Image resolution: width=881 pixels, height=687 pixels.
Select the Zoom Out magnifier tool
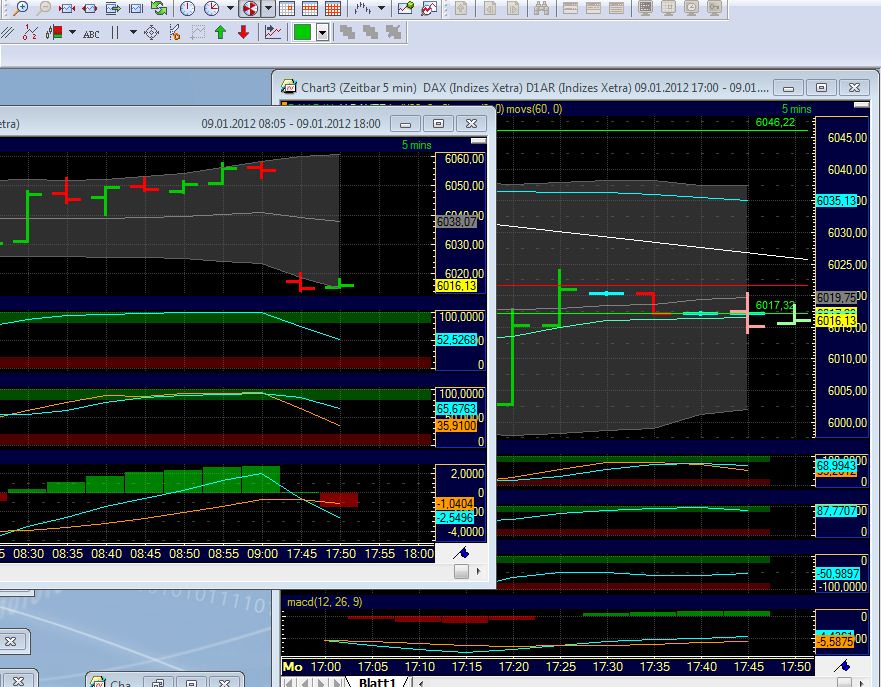coord(44,8)
